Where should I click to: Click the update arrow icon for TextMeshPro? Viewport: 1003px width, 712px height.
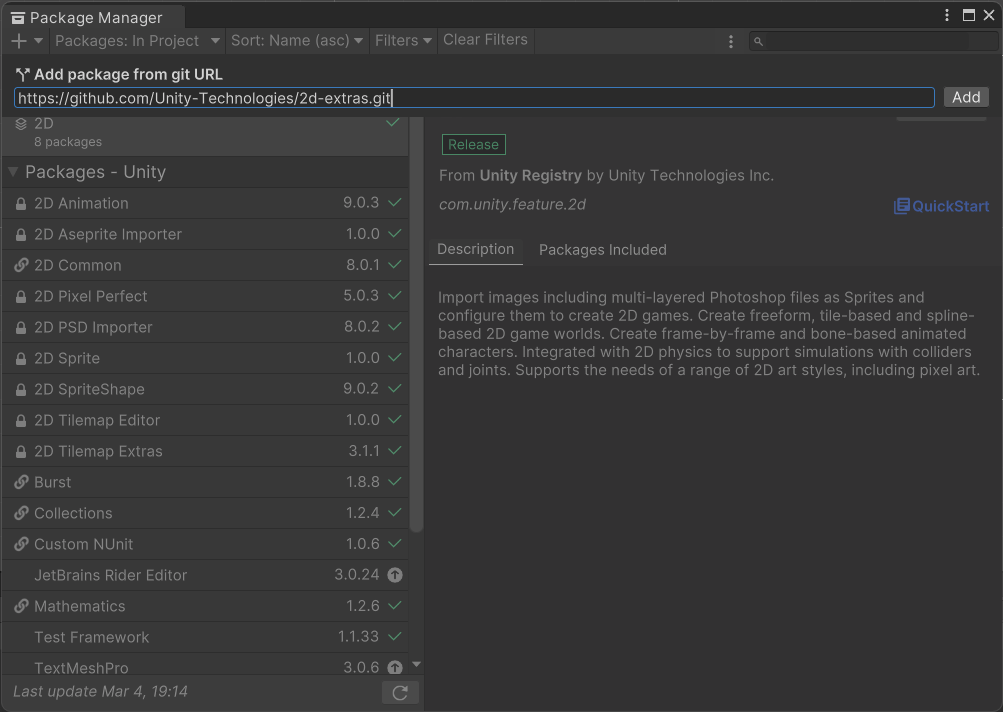(x=395, y=667)
